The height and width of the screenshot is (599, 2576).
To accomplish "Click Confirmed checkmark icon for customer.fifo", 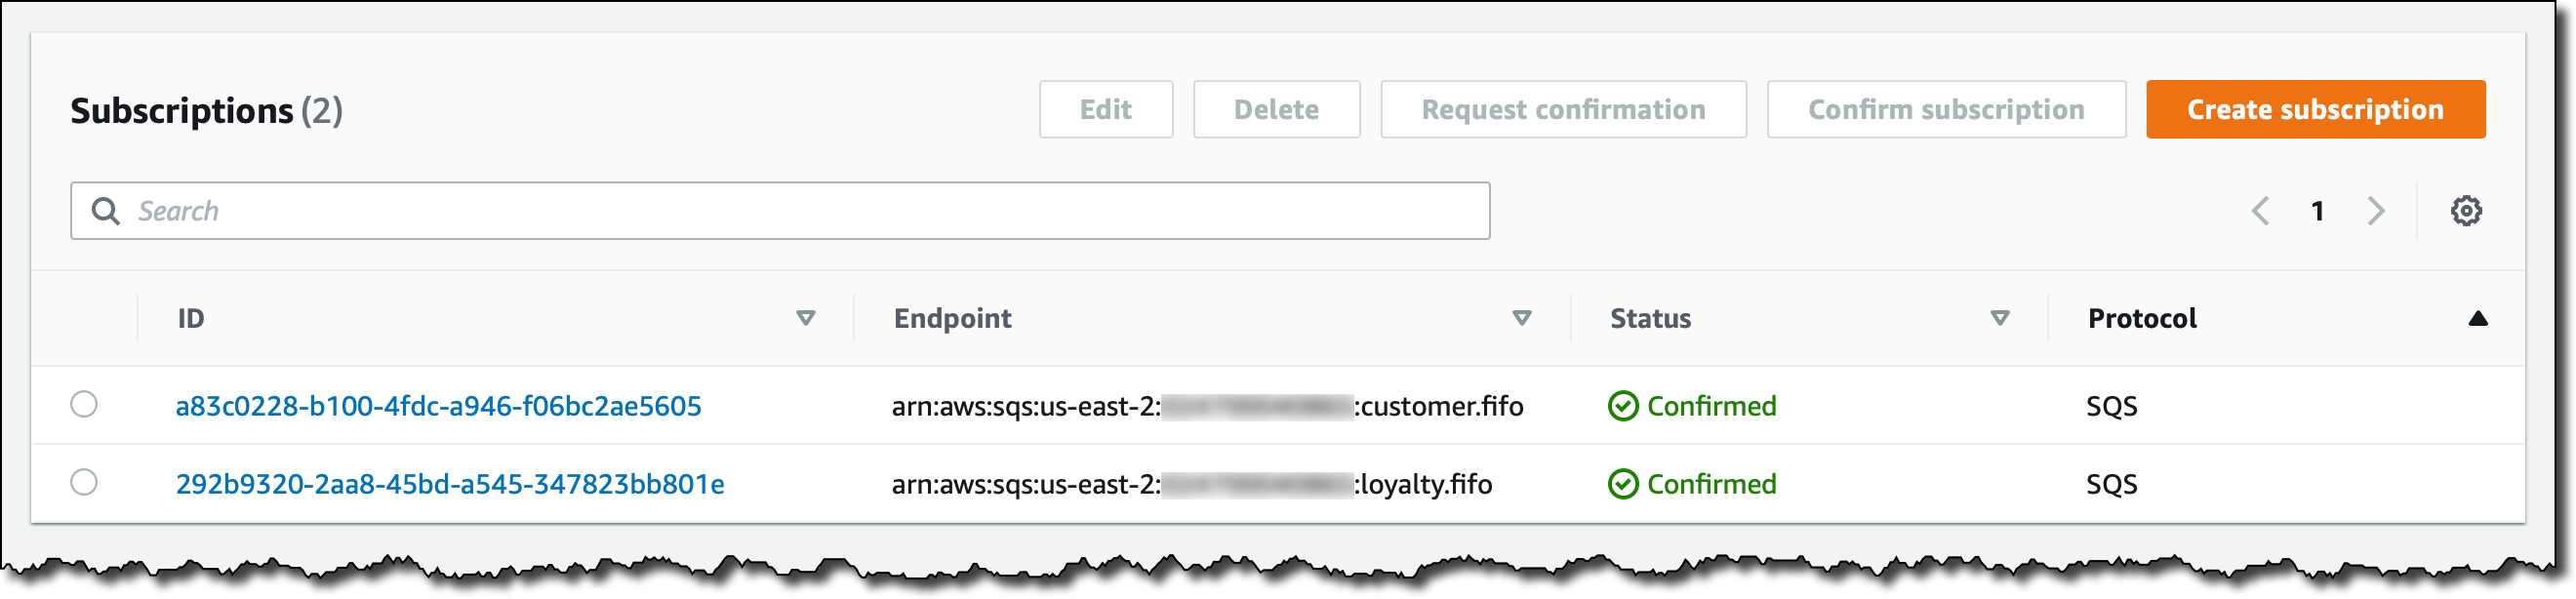I will (1622, 406).
